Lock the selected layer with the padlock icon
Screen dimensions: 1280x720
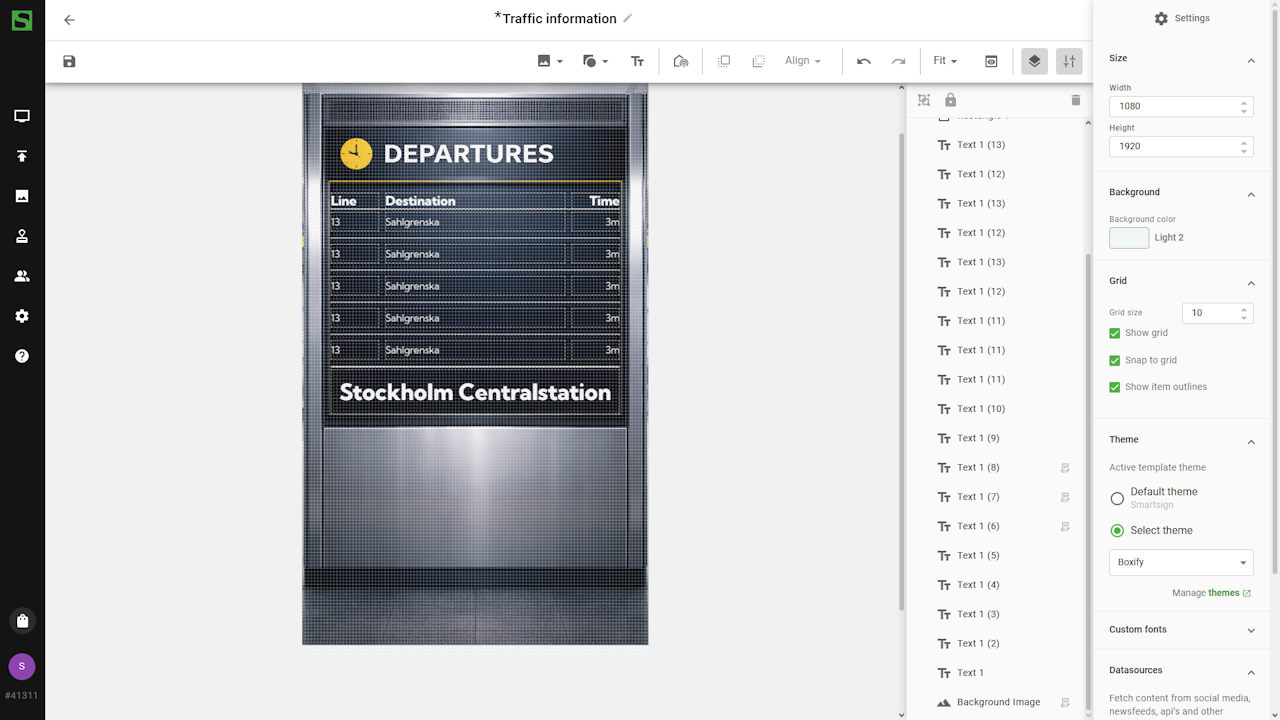pyautogui.click(x=950, y=100)
